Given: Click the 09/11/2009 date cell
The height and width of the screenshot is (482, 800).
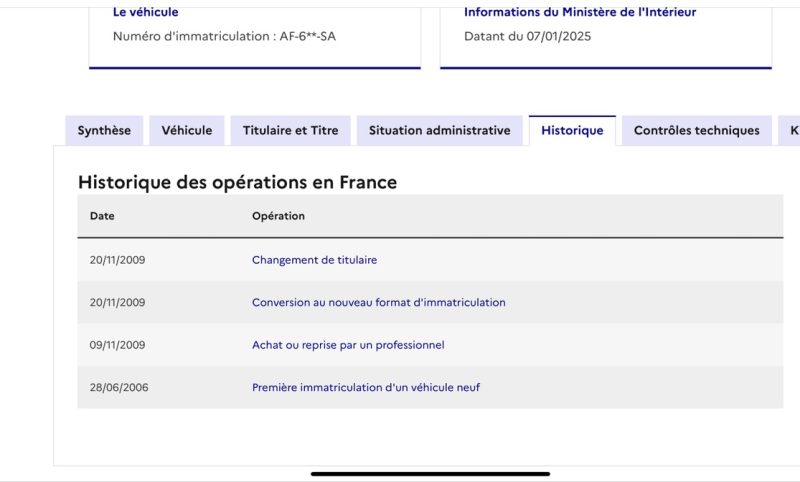Looking at the screenshot, I should (x=118, y=345).
